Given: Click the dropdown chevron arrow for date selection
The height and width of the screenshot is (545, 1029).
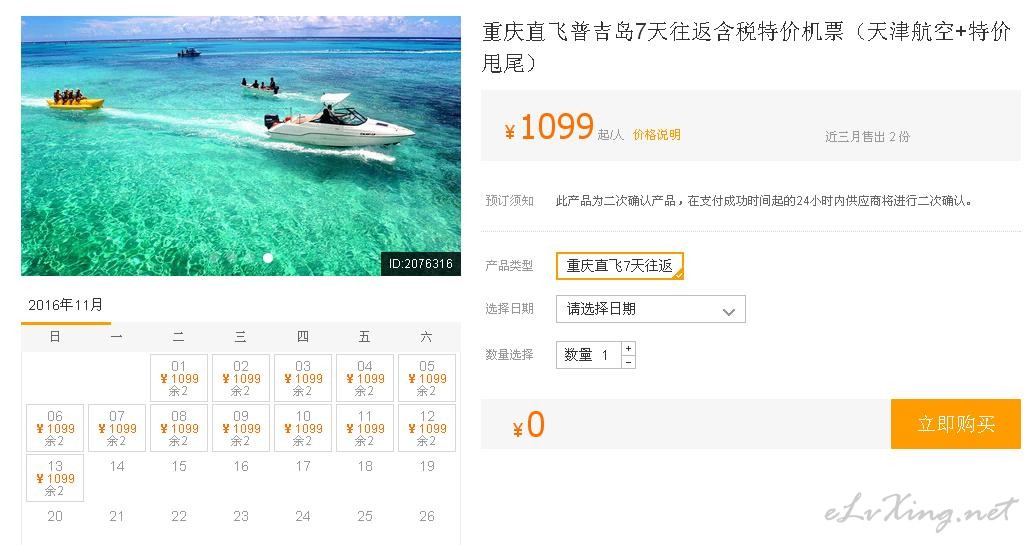Looking at the screenshot, I should click(728, 312).
